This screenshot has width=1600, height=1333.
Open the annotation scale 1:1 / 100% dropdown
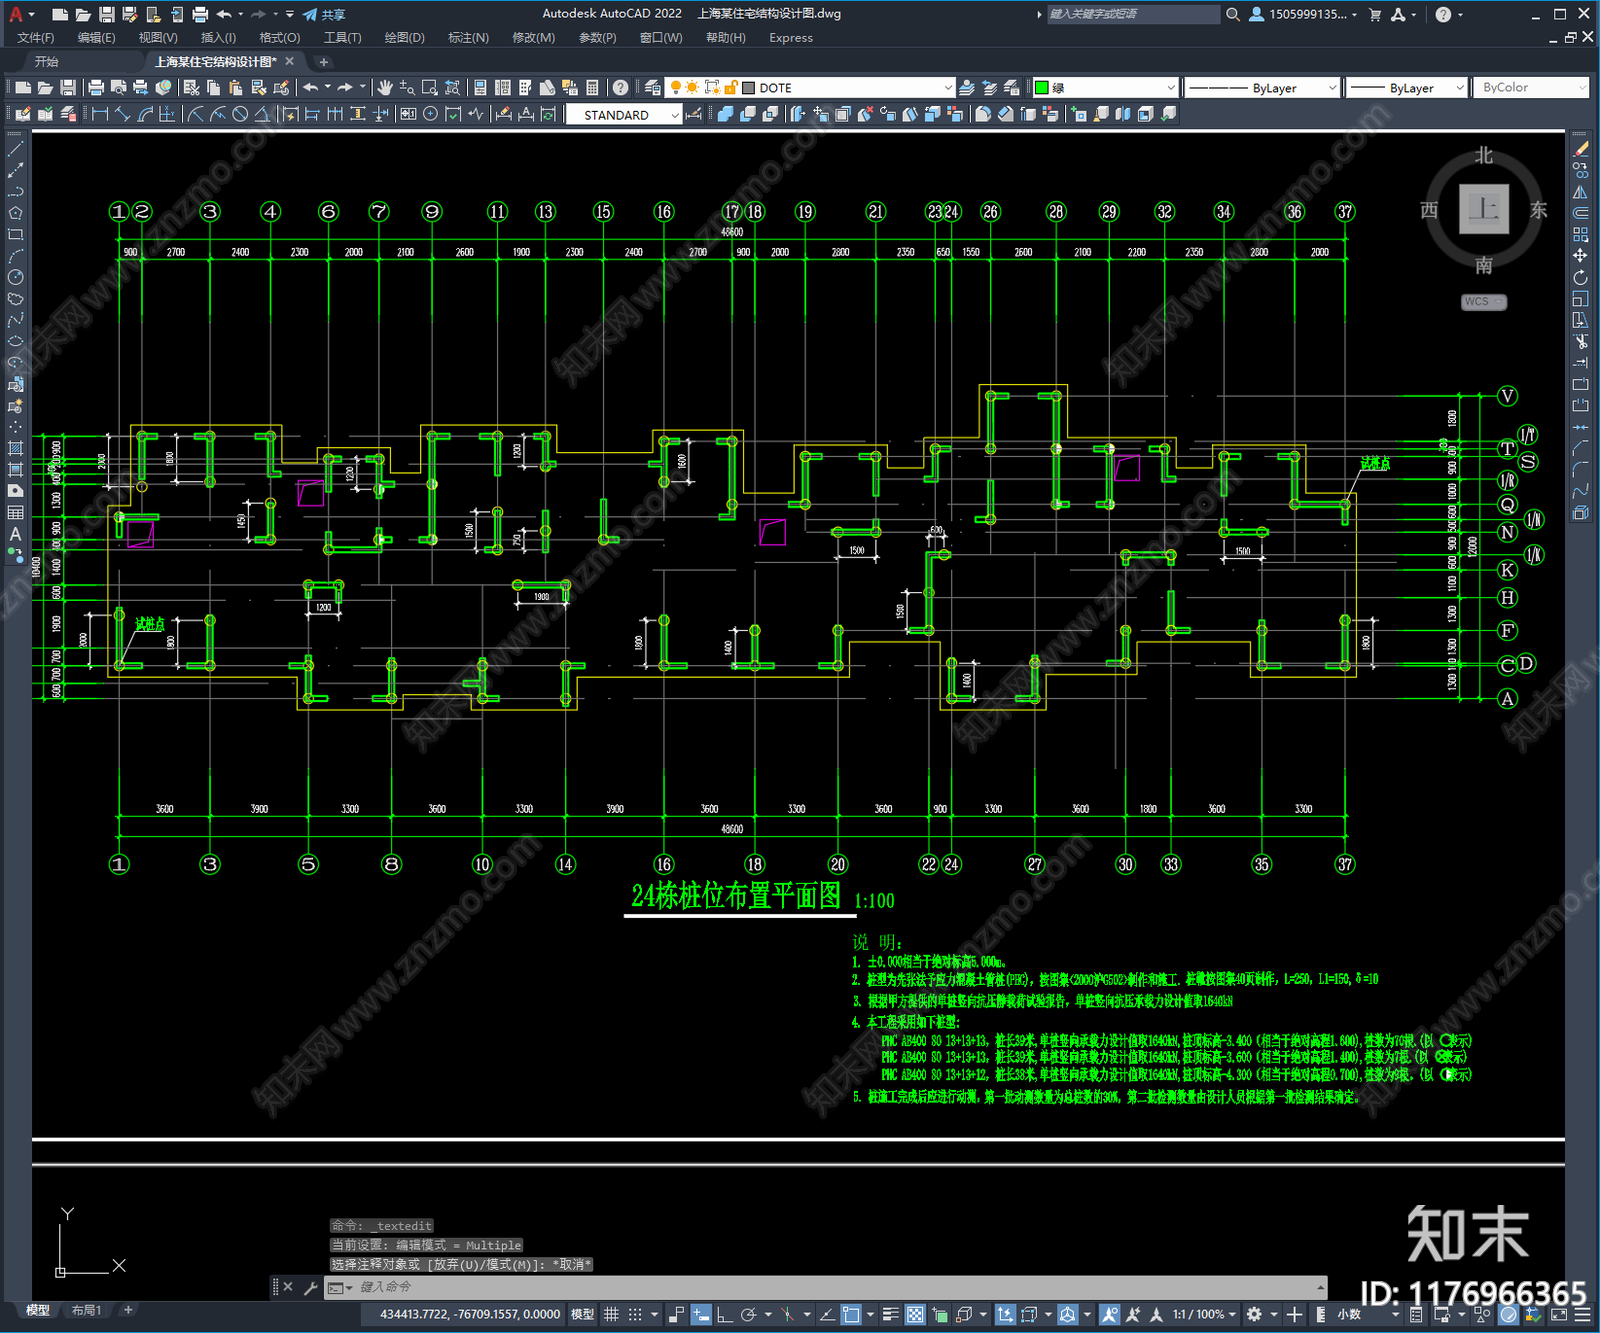tap(1204, 1314)
